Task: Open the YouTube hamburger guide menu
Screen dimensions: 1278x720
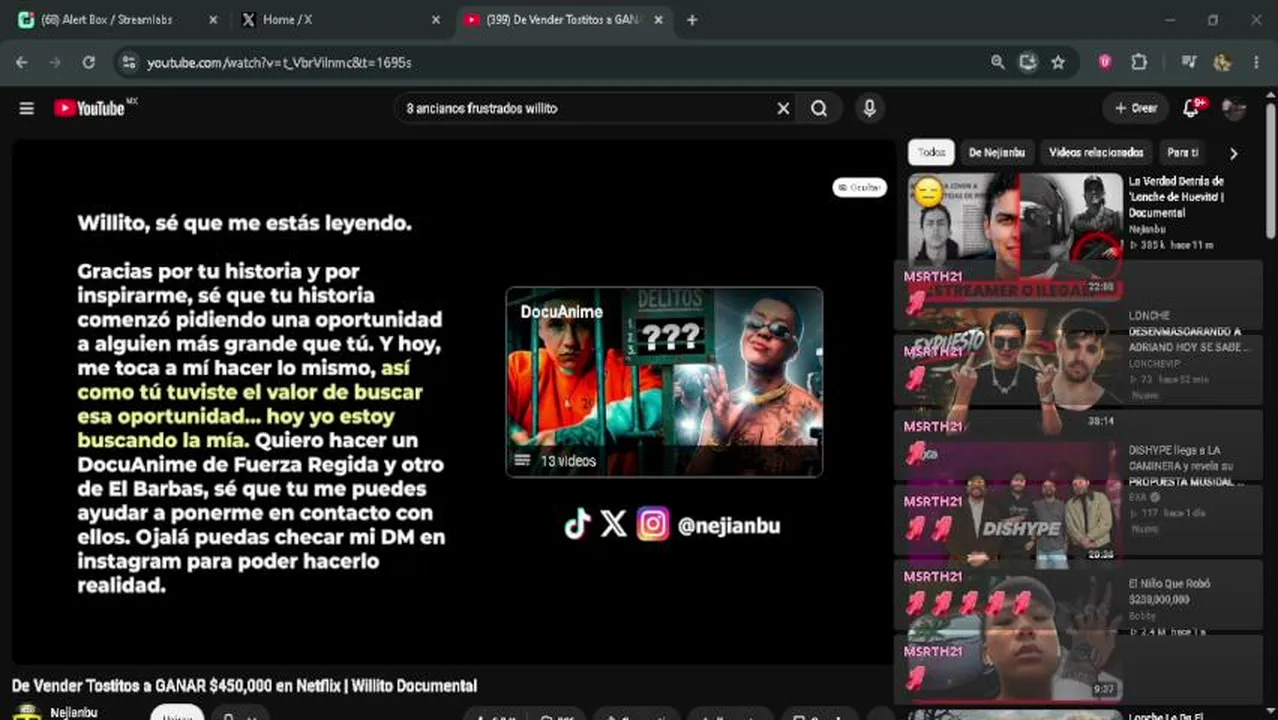Action: click(27, 108)
